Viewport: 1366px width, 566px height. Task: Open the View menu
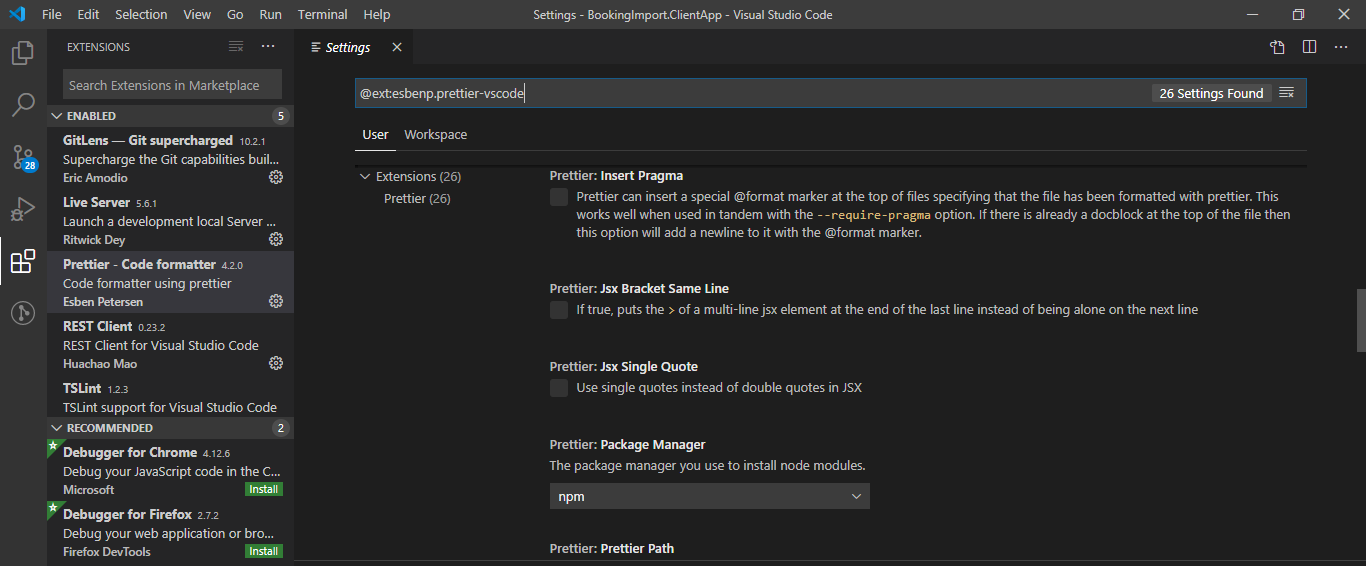pyautogui.click(x=197, y=15)
